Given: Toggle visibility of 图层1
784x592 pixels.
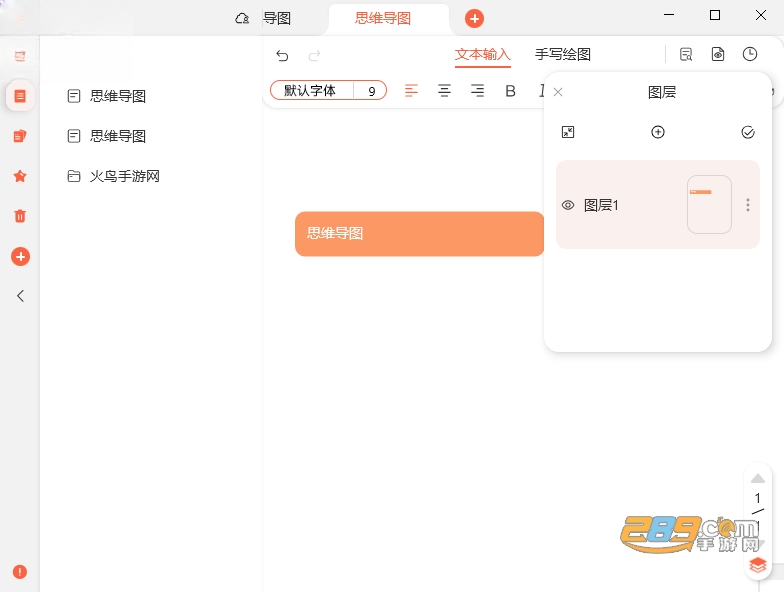Looking at the screenshot, I should pyautogui.click(x=568, y=205).
